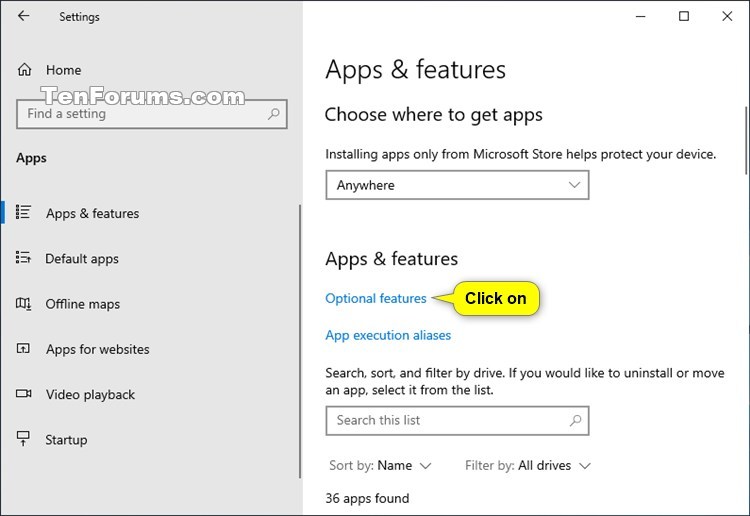Select the Apps & features list icon
The height and width of the screenshot is (516, 750).
tap(23, 212)
